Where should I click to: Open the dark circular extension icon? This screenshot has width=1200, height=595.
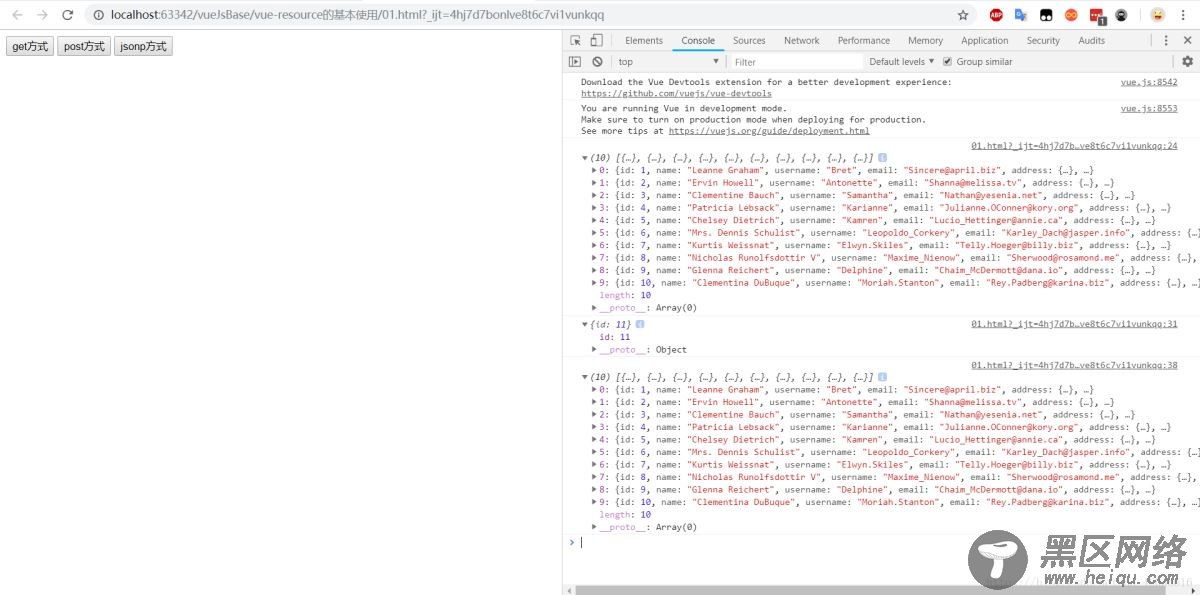click(x=1122, y=15)
